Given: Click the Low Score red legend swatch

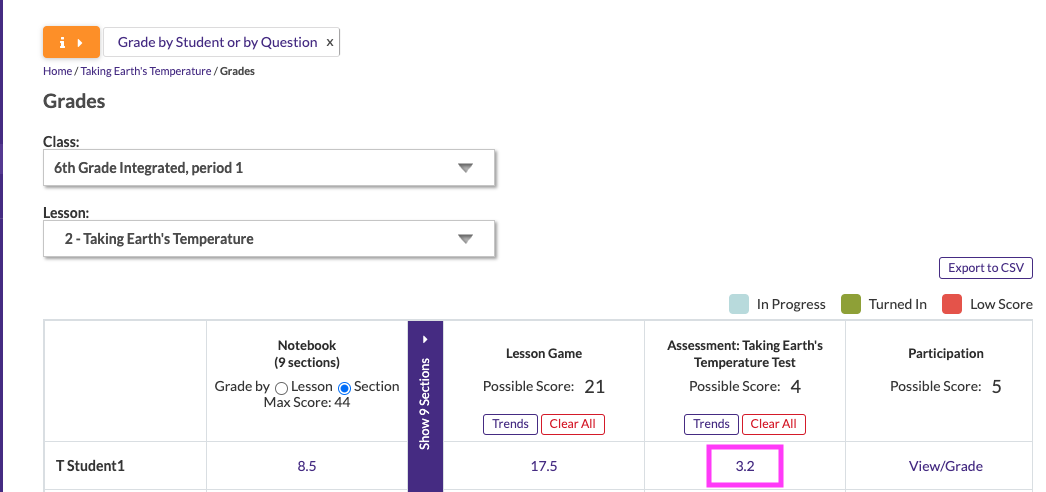Looking at the screenshot, I should (952, 304).
